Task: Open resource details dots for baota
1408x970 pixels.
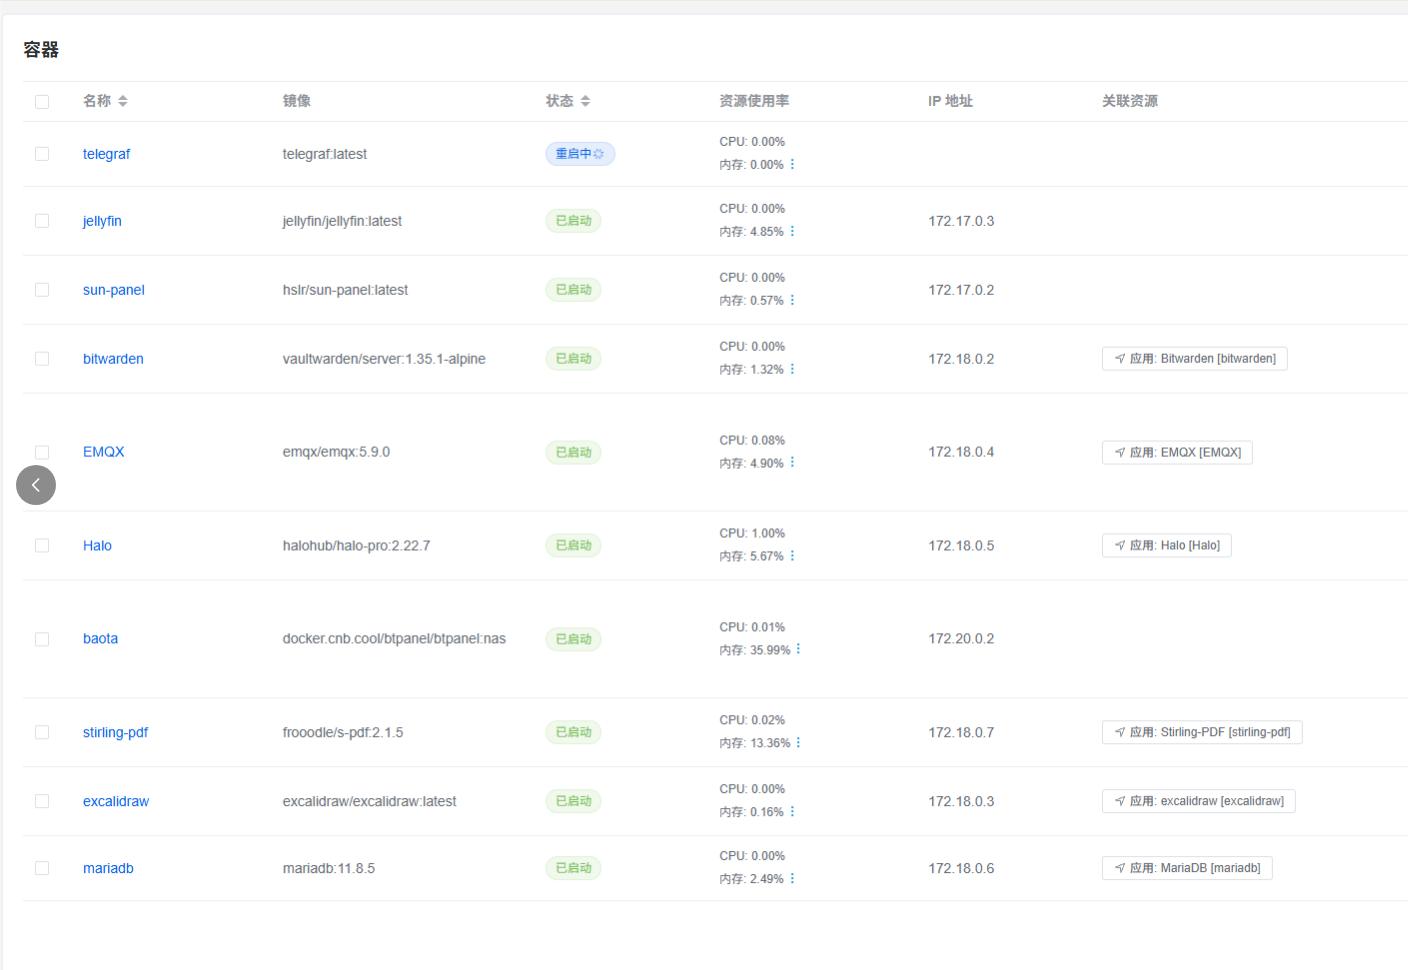Action: pyautogui.click(x=798, y=649)
